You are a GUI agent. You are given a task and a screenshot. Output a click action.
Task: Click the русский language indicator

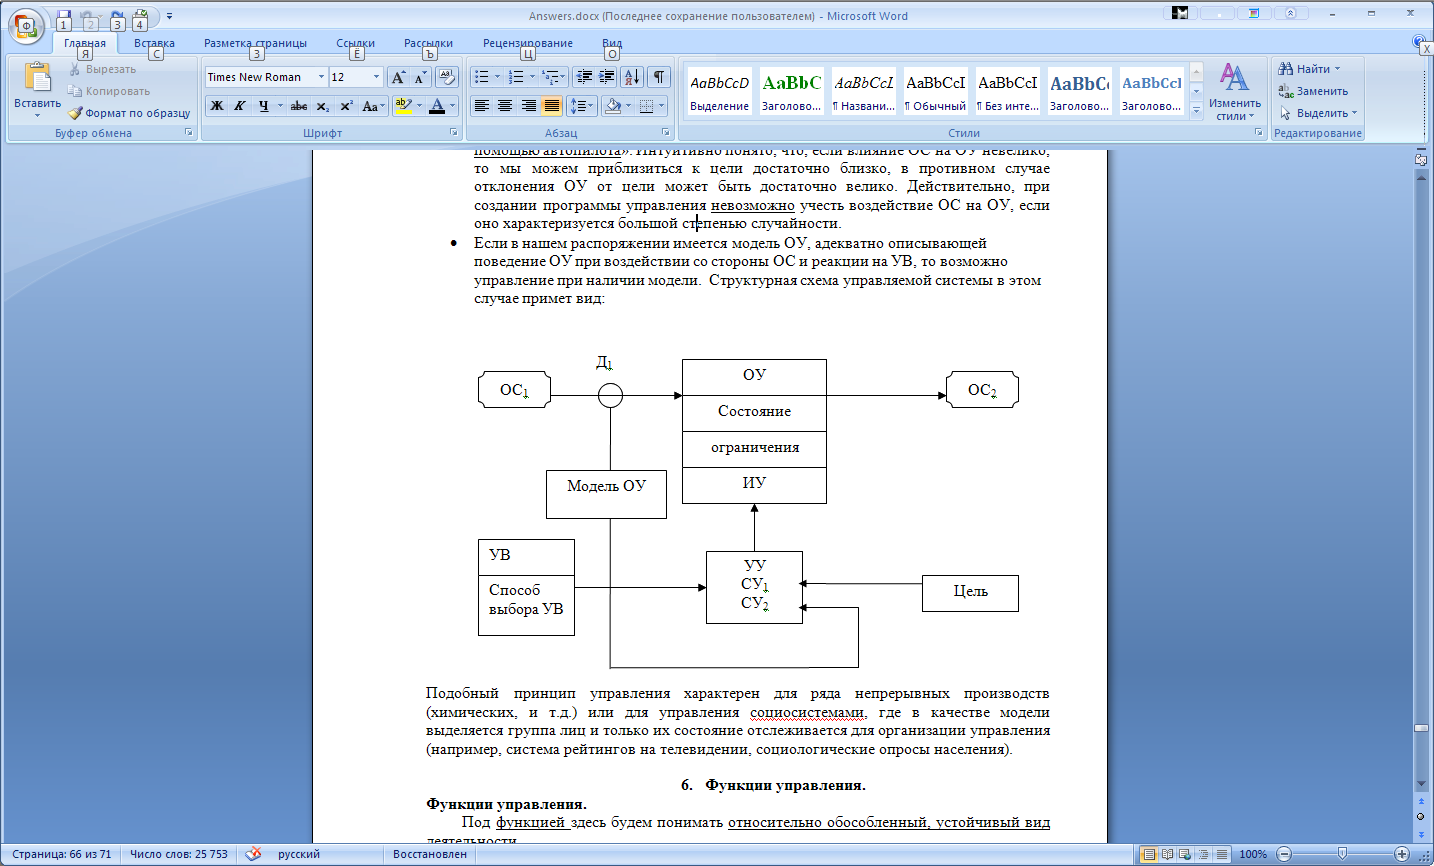(299, 854)
